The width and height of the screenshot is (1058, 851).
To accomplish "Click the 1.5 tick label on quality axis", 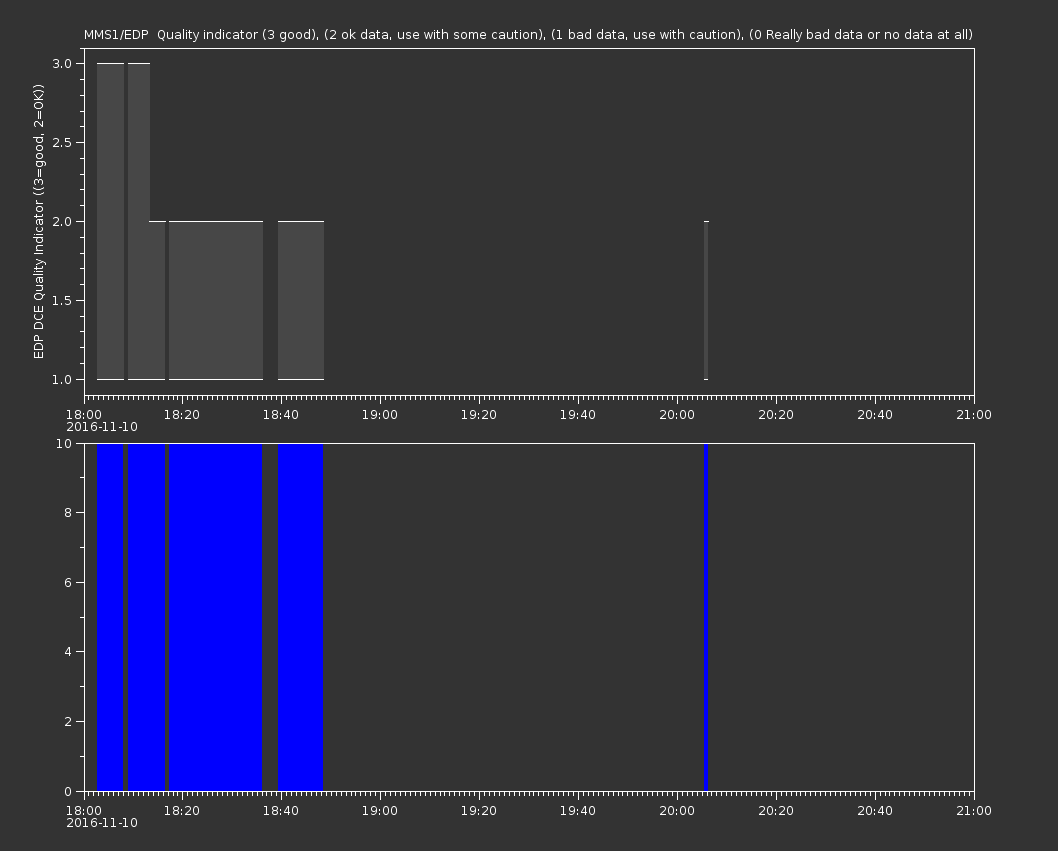I will coord(62,300).
